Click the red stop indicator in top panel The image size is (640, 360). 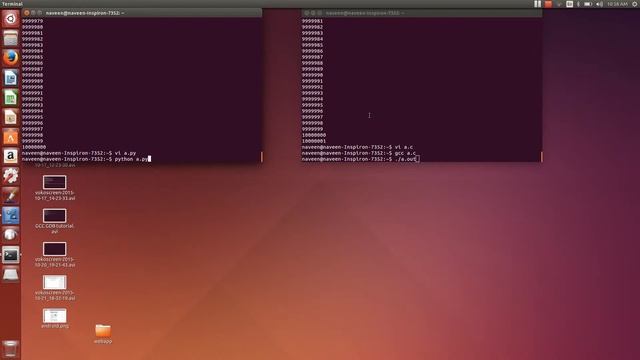[548, 4]
